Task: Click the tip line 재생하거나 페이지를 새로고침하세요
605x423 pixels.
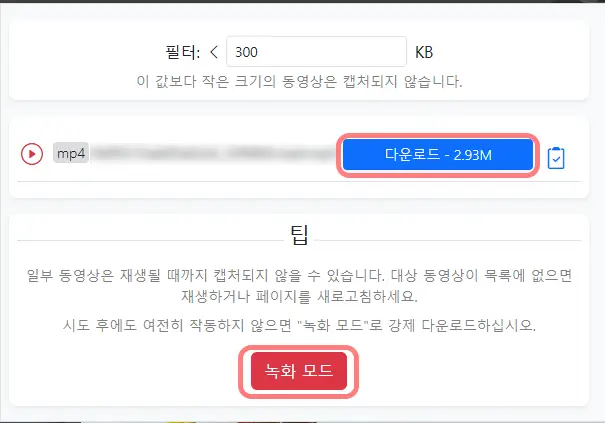Action: click(x=299, y=296)
